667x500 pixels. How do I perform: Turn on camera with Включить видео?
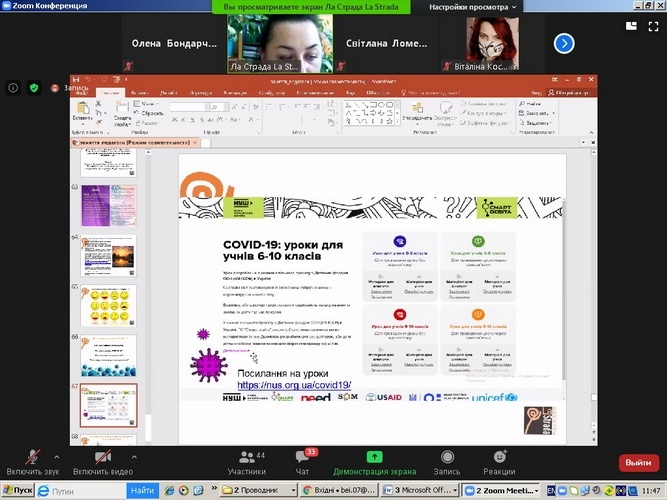point(103,460)
